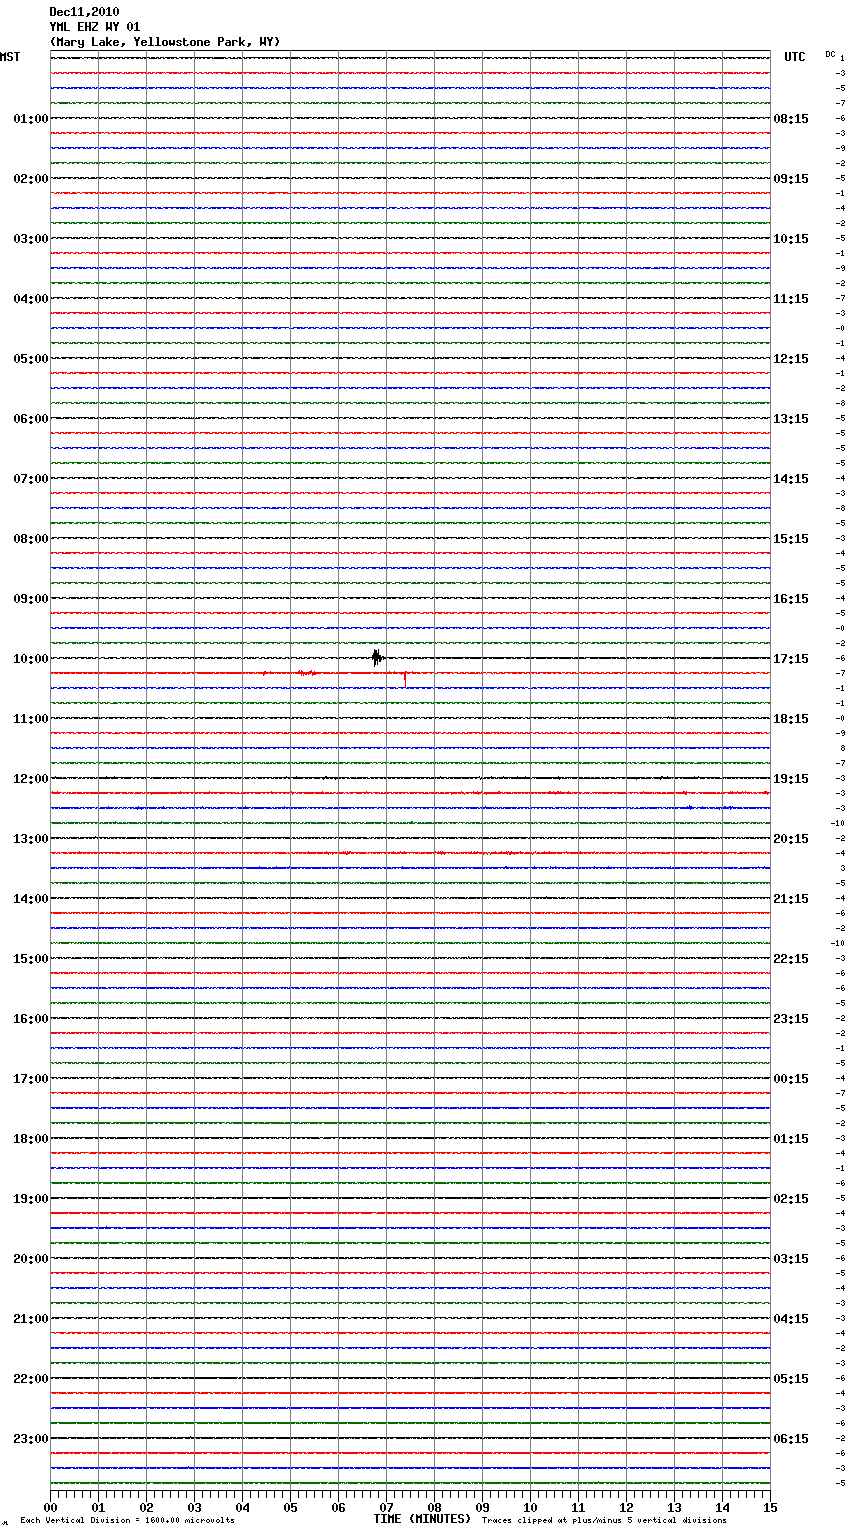Click the "23:15" UTC time label

791,1019
